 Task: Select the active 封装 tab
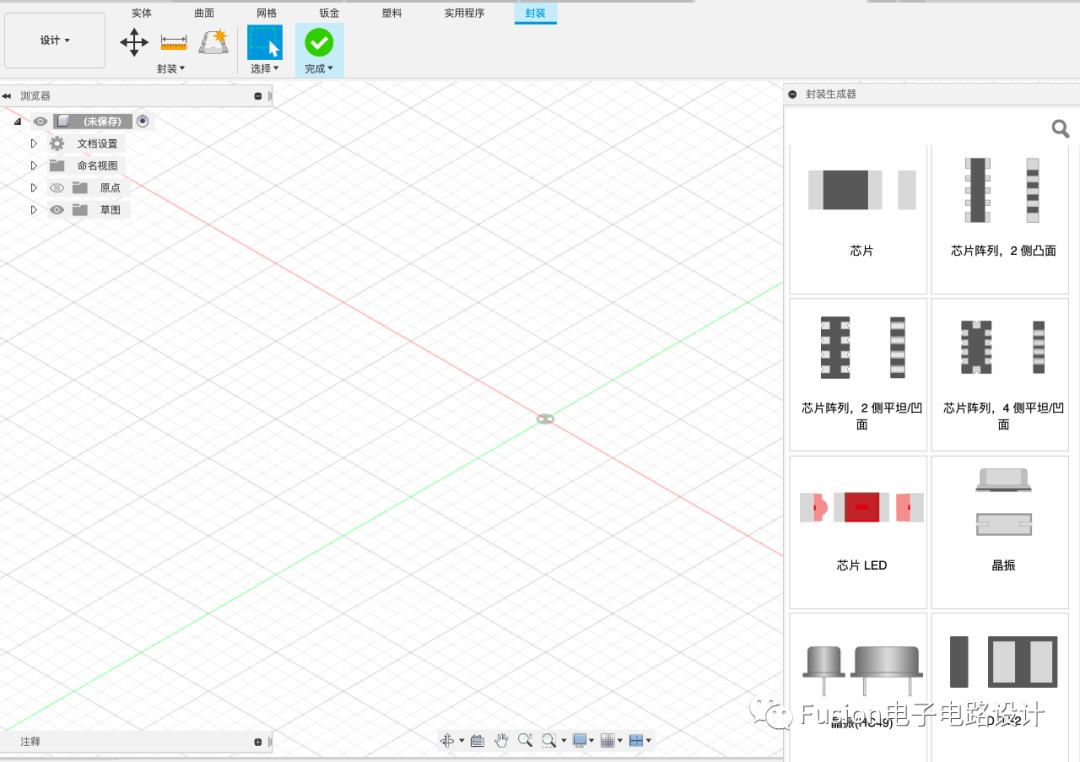tap(535, 13)
